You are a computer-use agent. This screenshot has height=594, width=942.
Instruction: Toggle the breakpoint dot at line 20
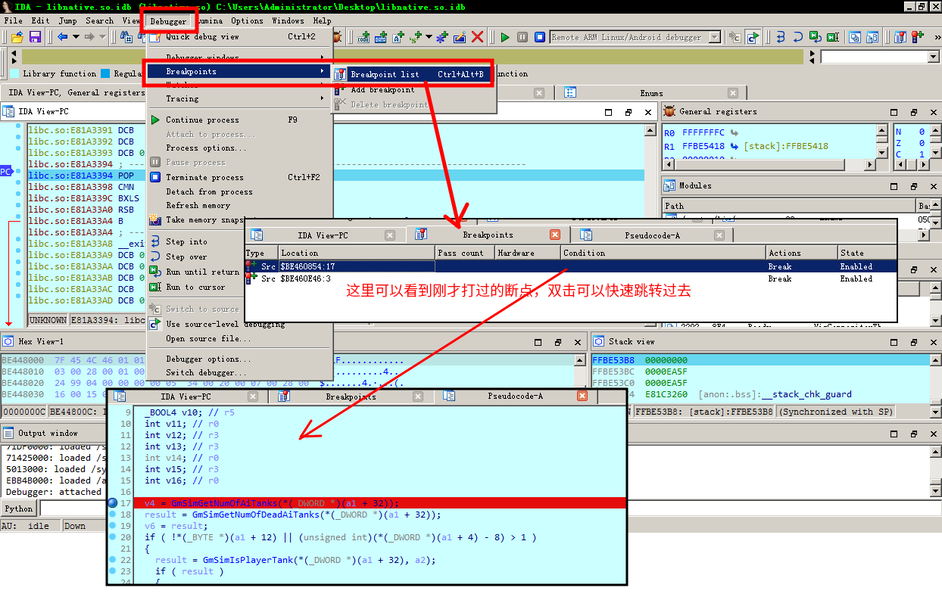pos(112,537)
